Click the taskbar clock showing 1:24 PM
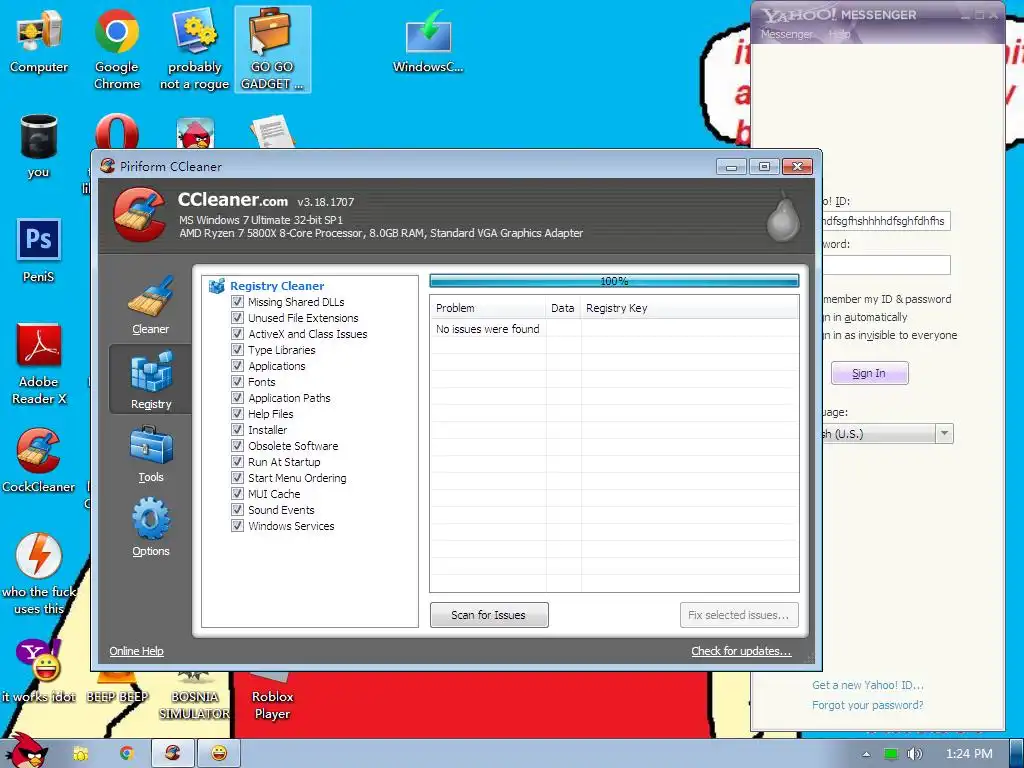The height and width of the screenshot is (768, 1024). [969, 754]
